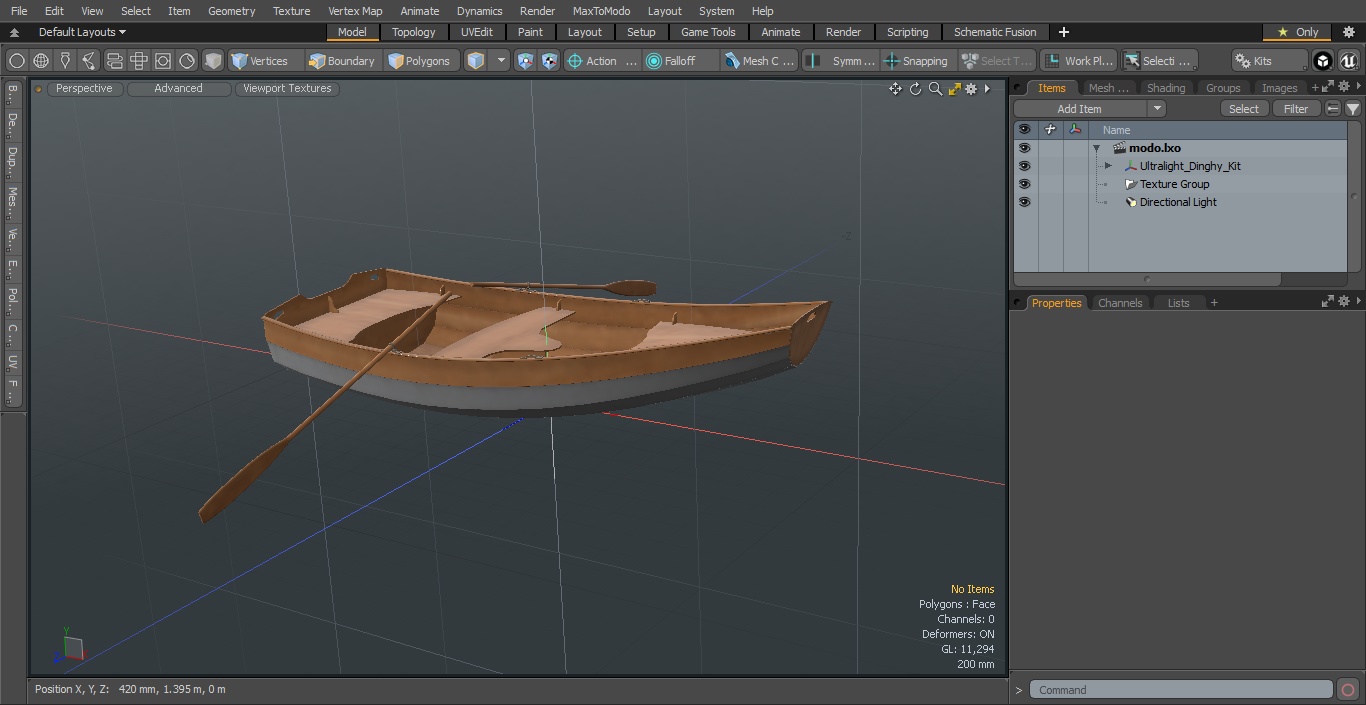Open the Vertex Map menu

coord(355,11)
